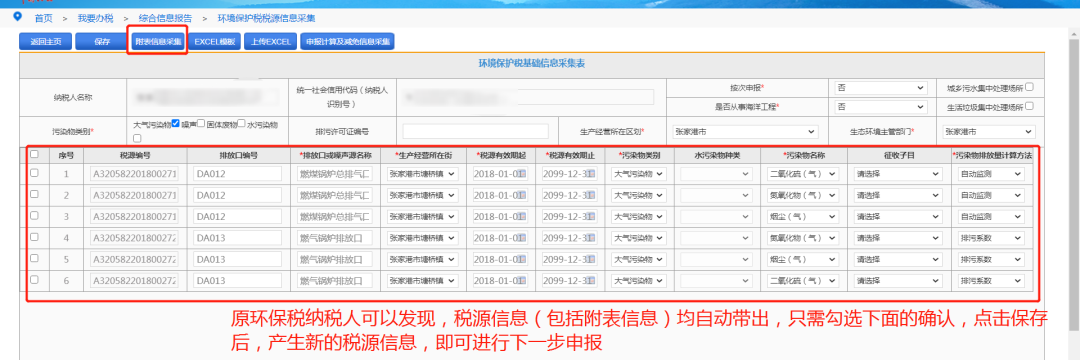Select the checkbox for row 1
The width and height of the screenshot is (1080, 360).
tap(34, 174)
